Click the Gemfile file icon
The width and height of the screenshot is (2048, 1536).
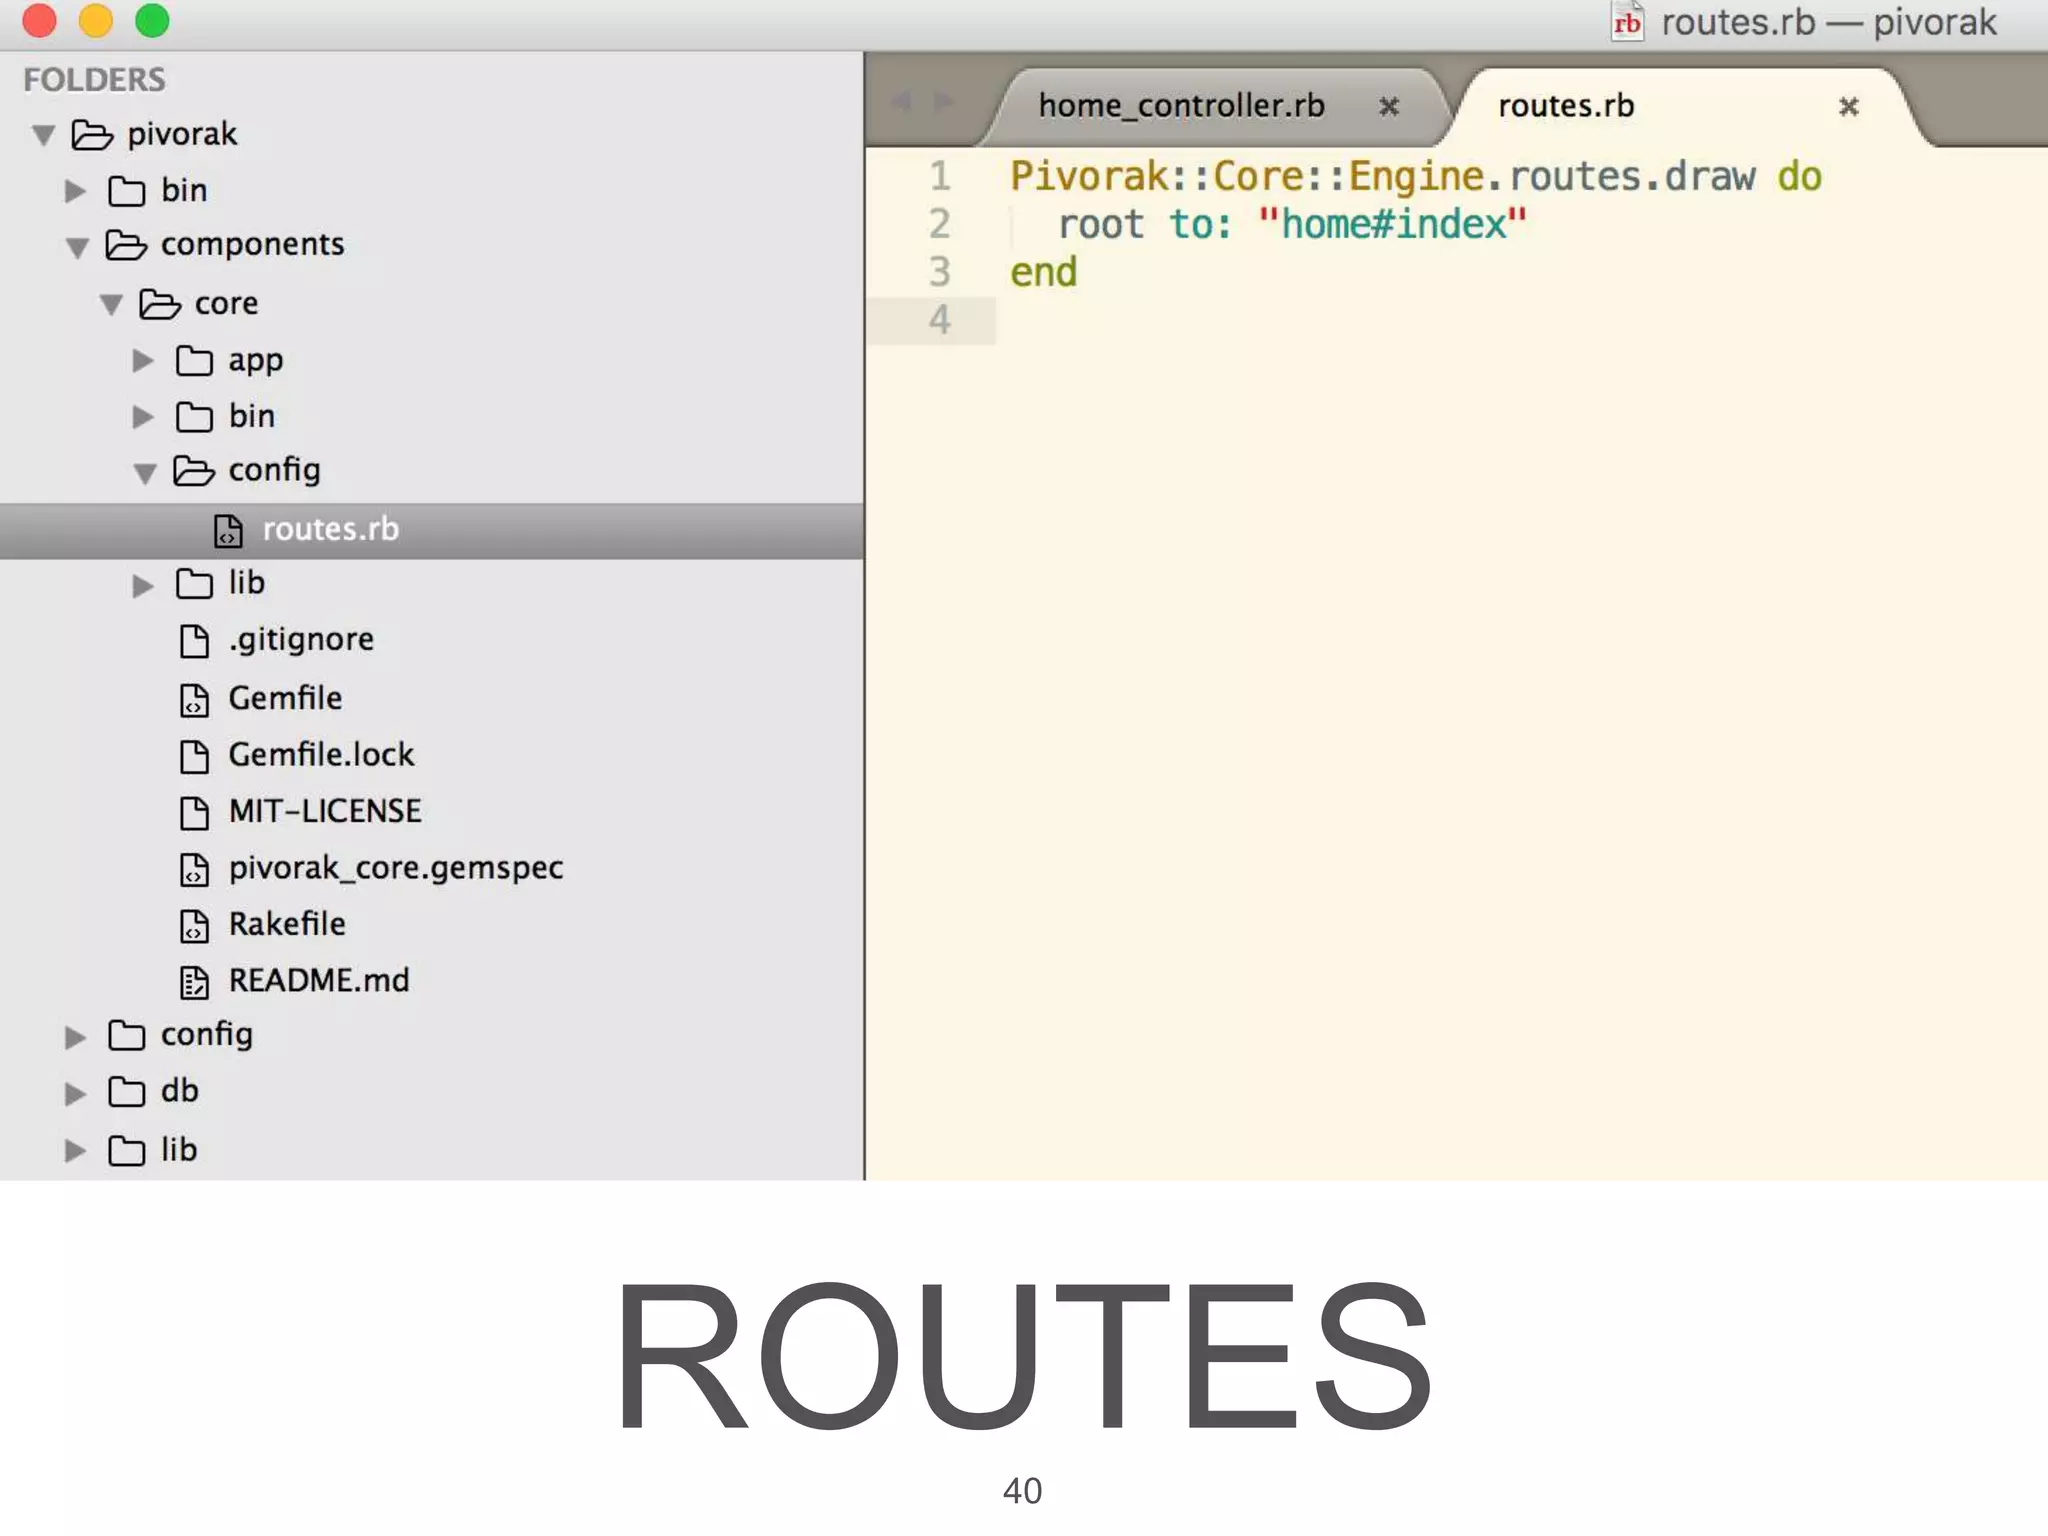[x=194, y=700]
